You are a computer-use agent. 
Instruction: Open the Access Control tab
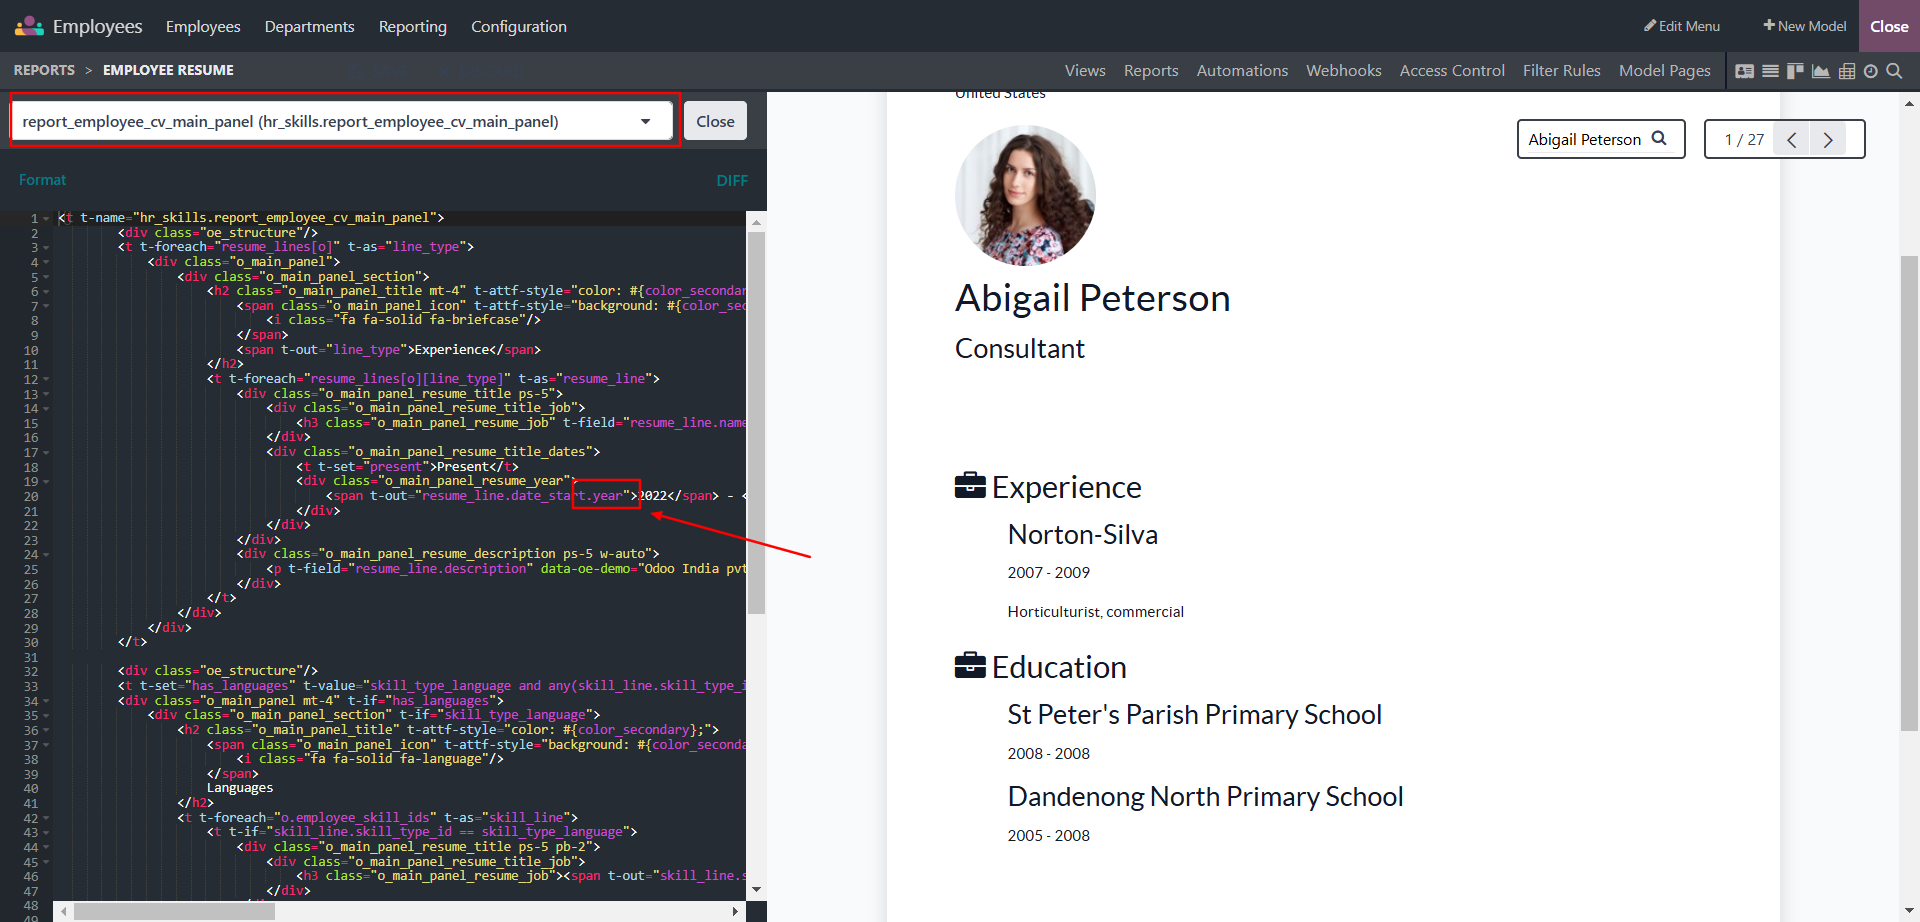[x=1452, y=70]
